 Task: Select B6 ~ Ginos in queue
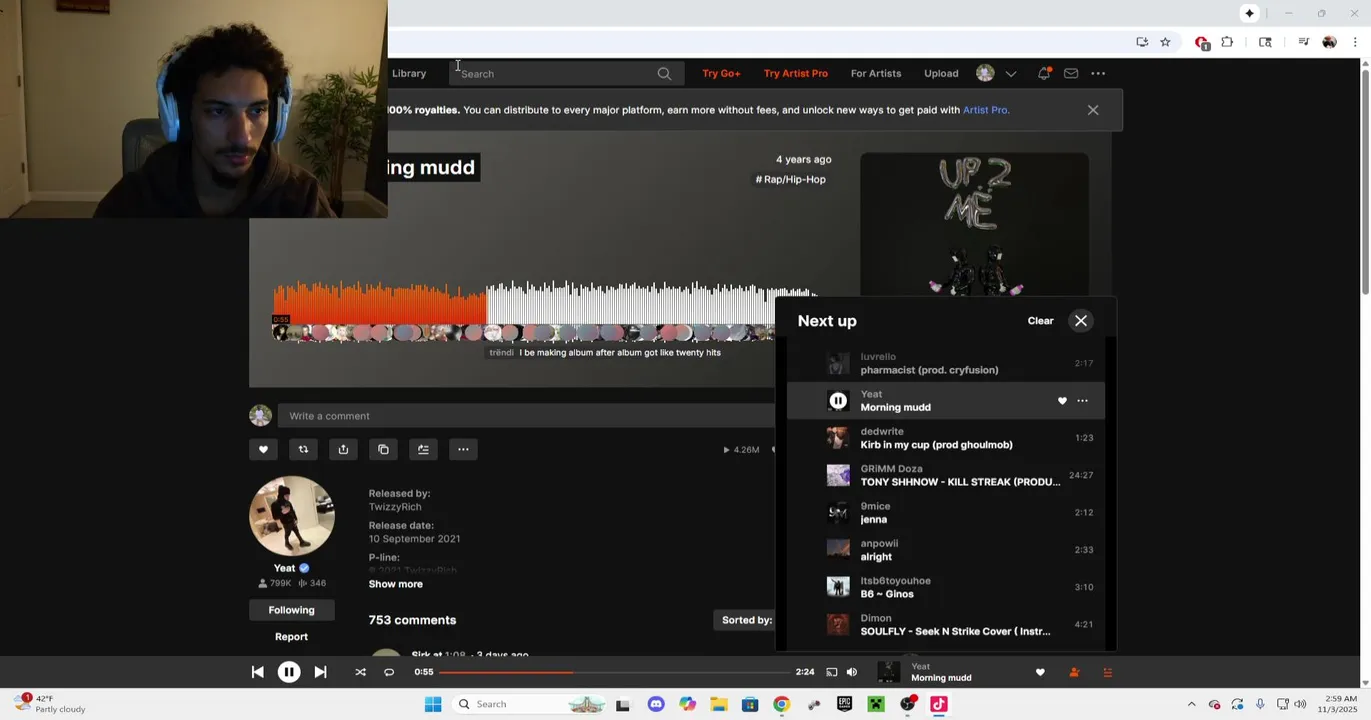(946, 587)
